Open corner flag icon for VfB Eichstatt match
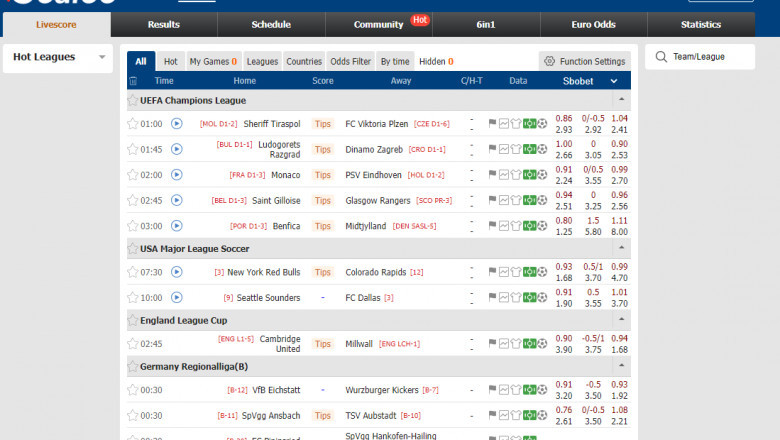Viewport: 780px width, 440px height. 492,389
